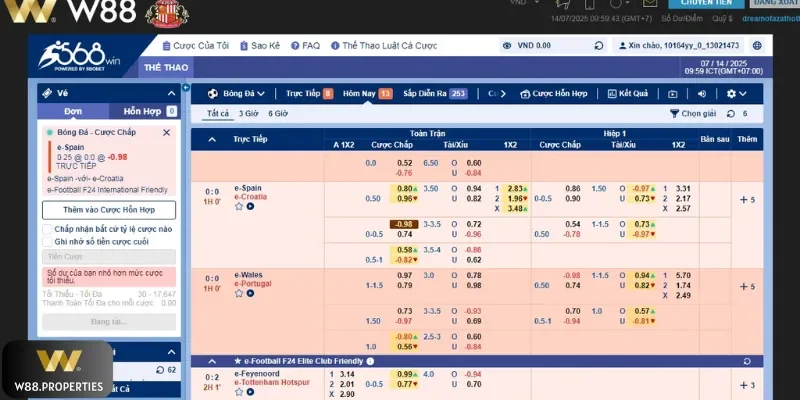Enable 'Chấp nhận bất cứ tỷ lệ cược nào'

click(48, 229)
